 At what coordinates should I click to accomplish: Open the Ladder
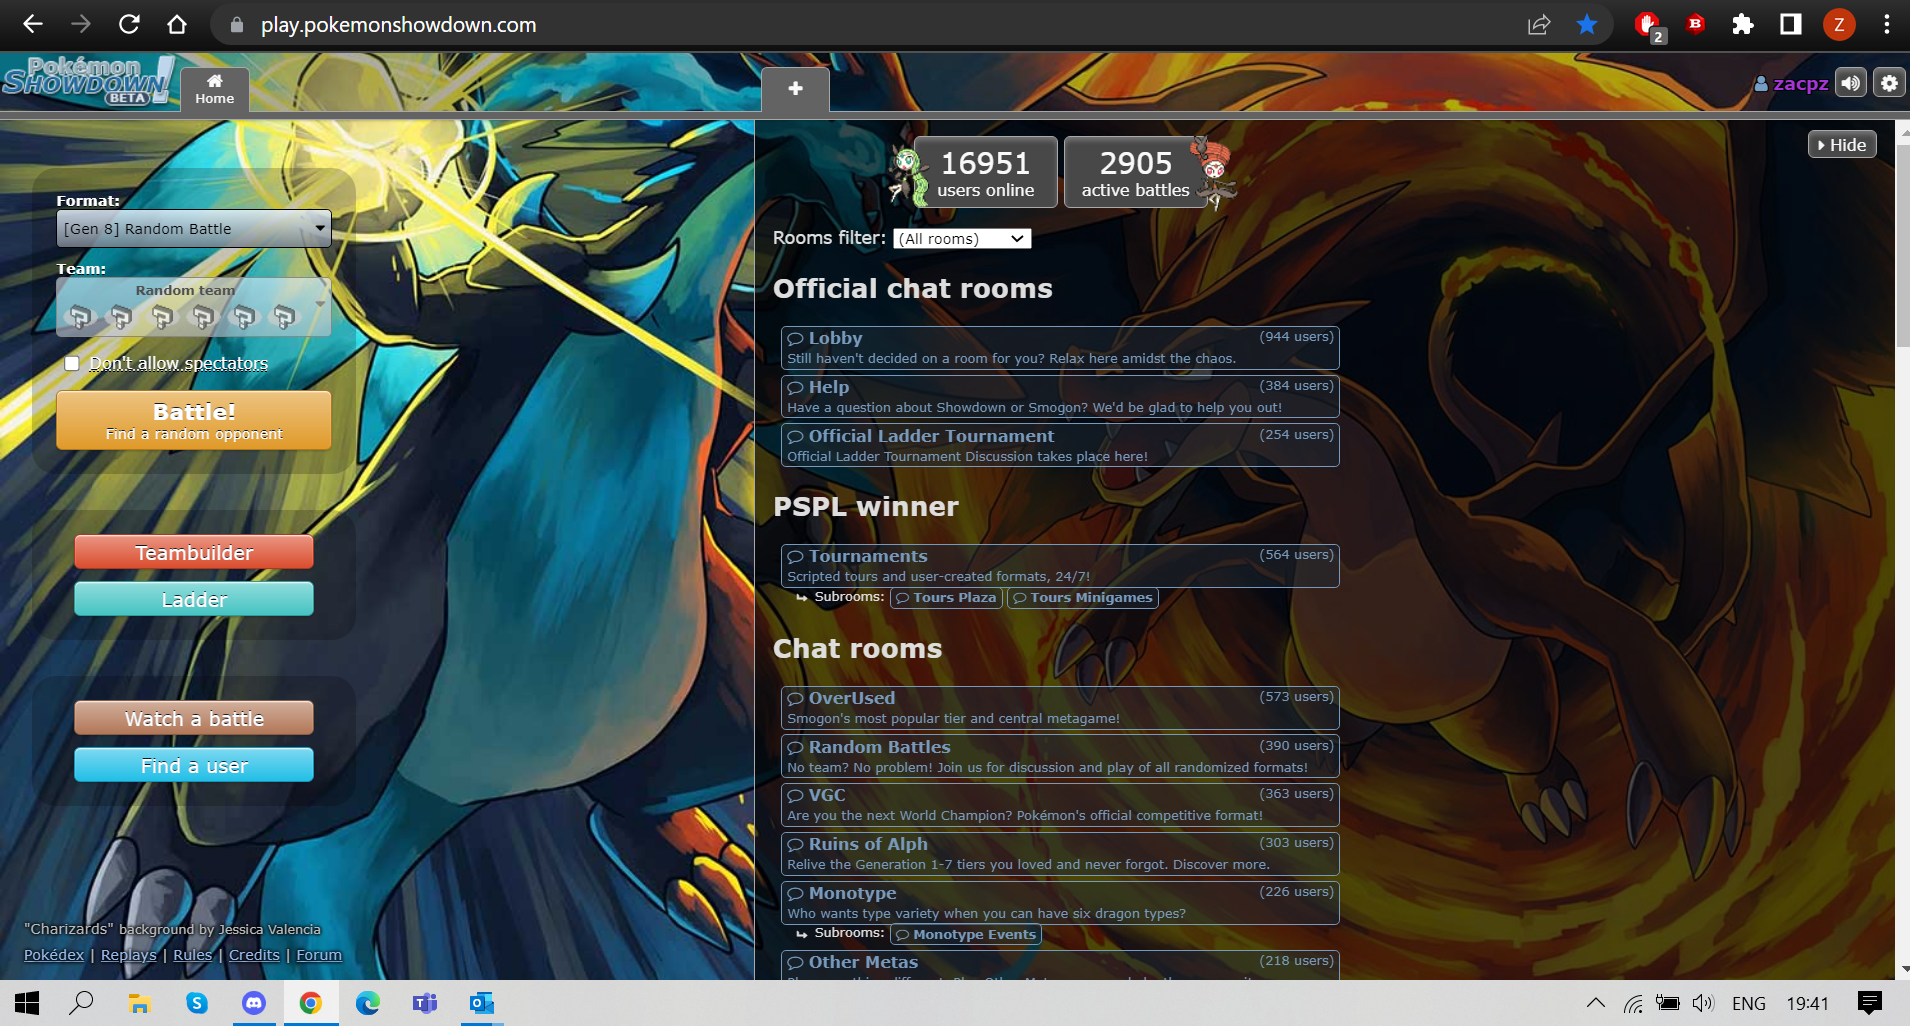[194, 599]
